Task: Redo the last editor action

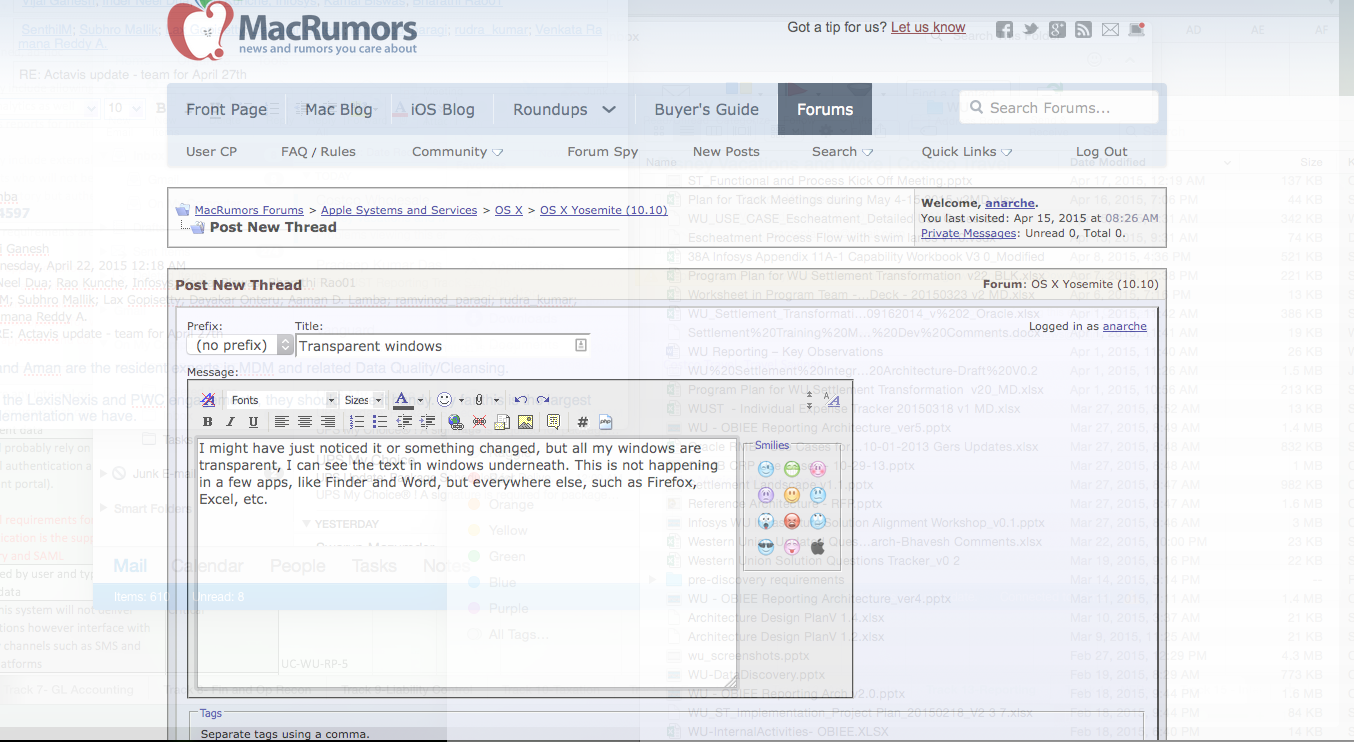Action: (543, 400)
